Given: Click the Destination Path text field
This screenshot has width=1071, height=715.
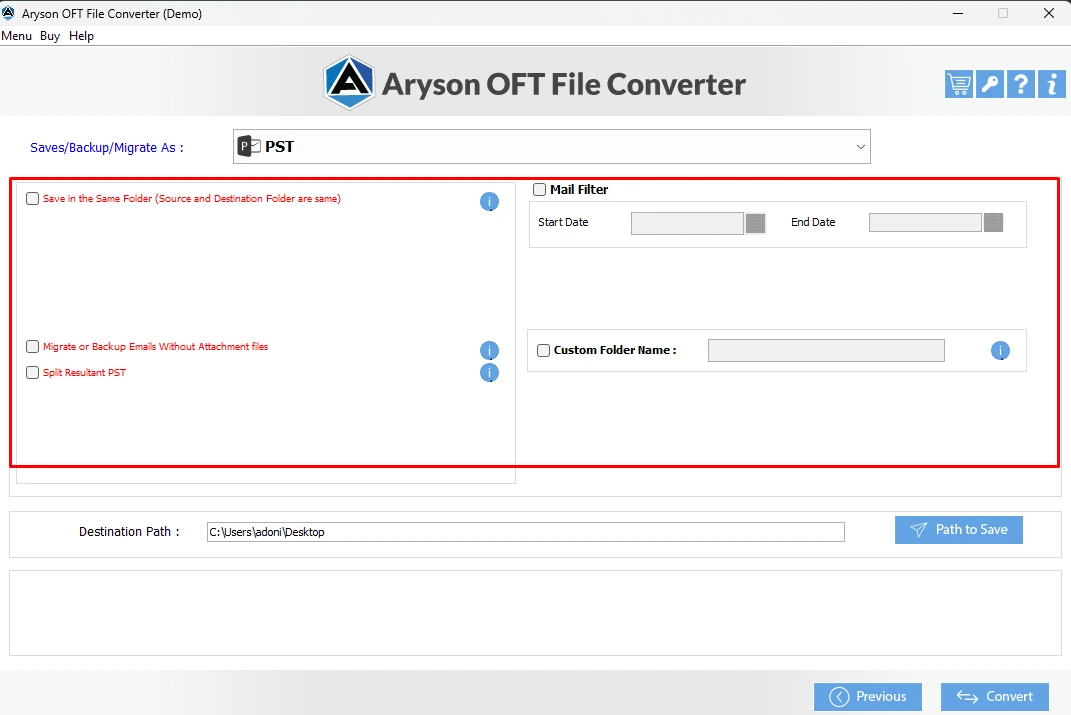Looking at the screenshot, I should [526, 532].
